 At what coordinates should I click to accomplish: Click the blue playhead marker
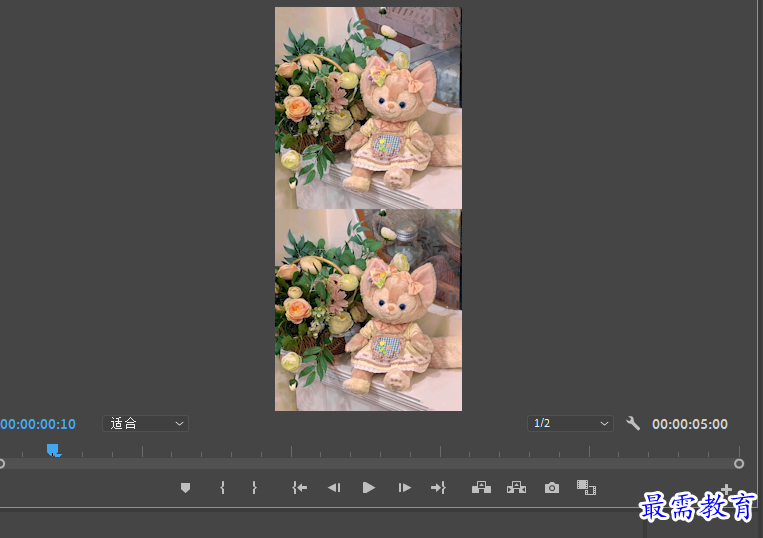(x=53, y=450)
